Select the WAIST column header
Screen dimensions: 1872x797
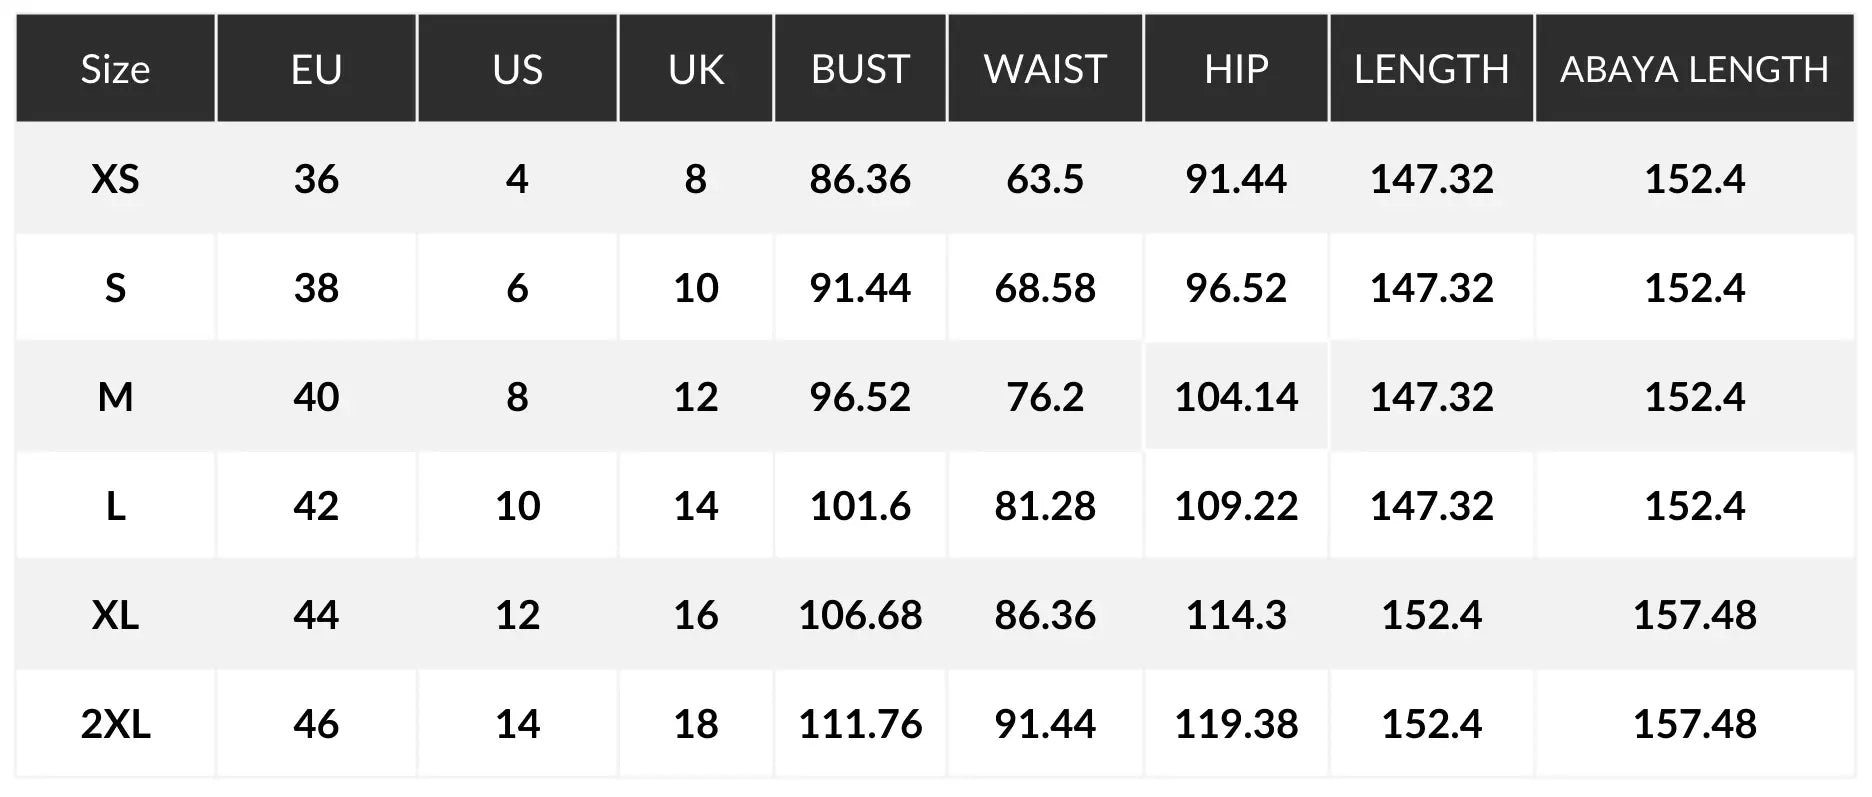pos(1045,69)
